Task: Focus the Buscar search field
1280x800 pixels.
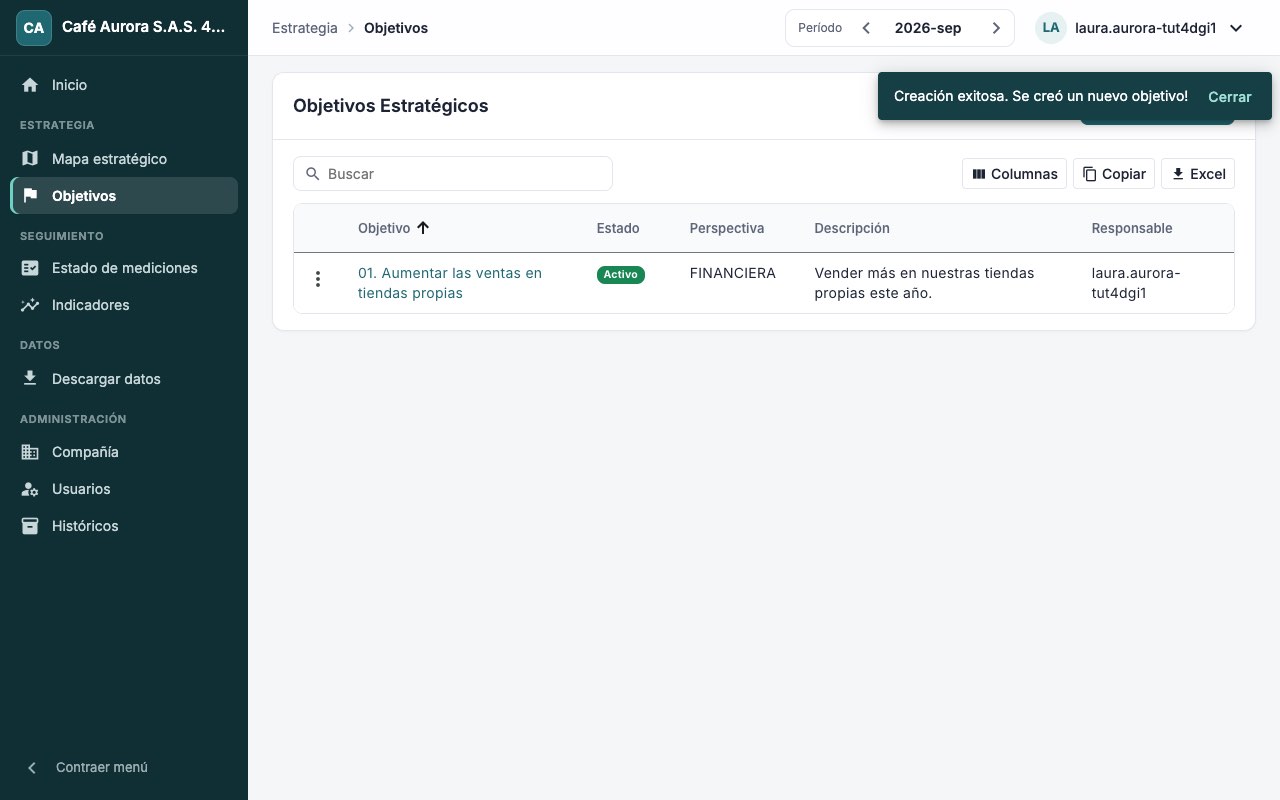Action: pyautogui.click(x=453, y=174)
